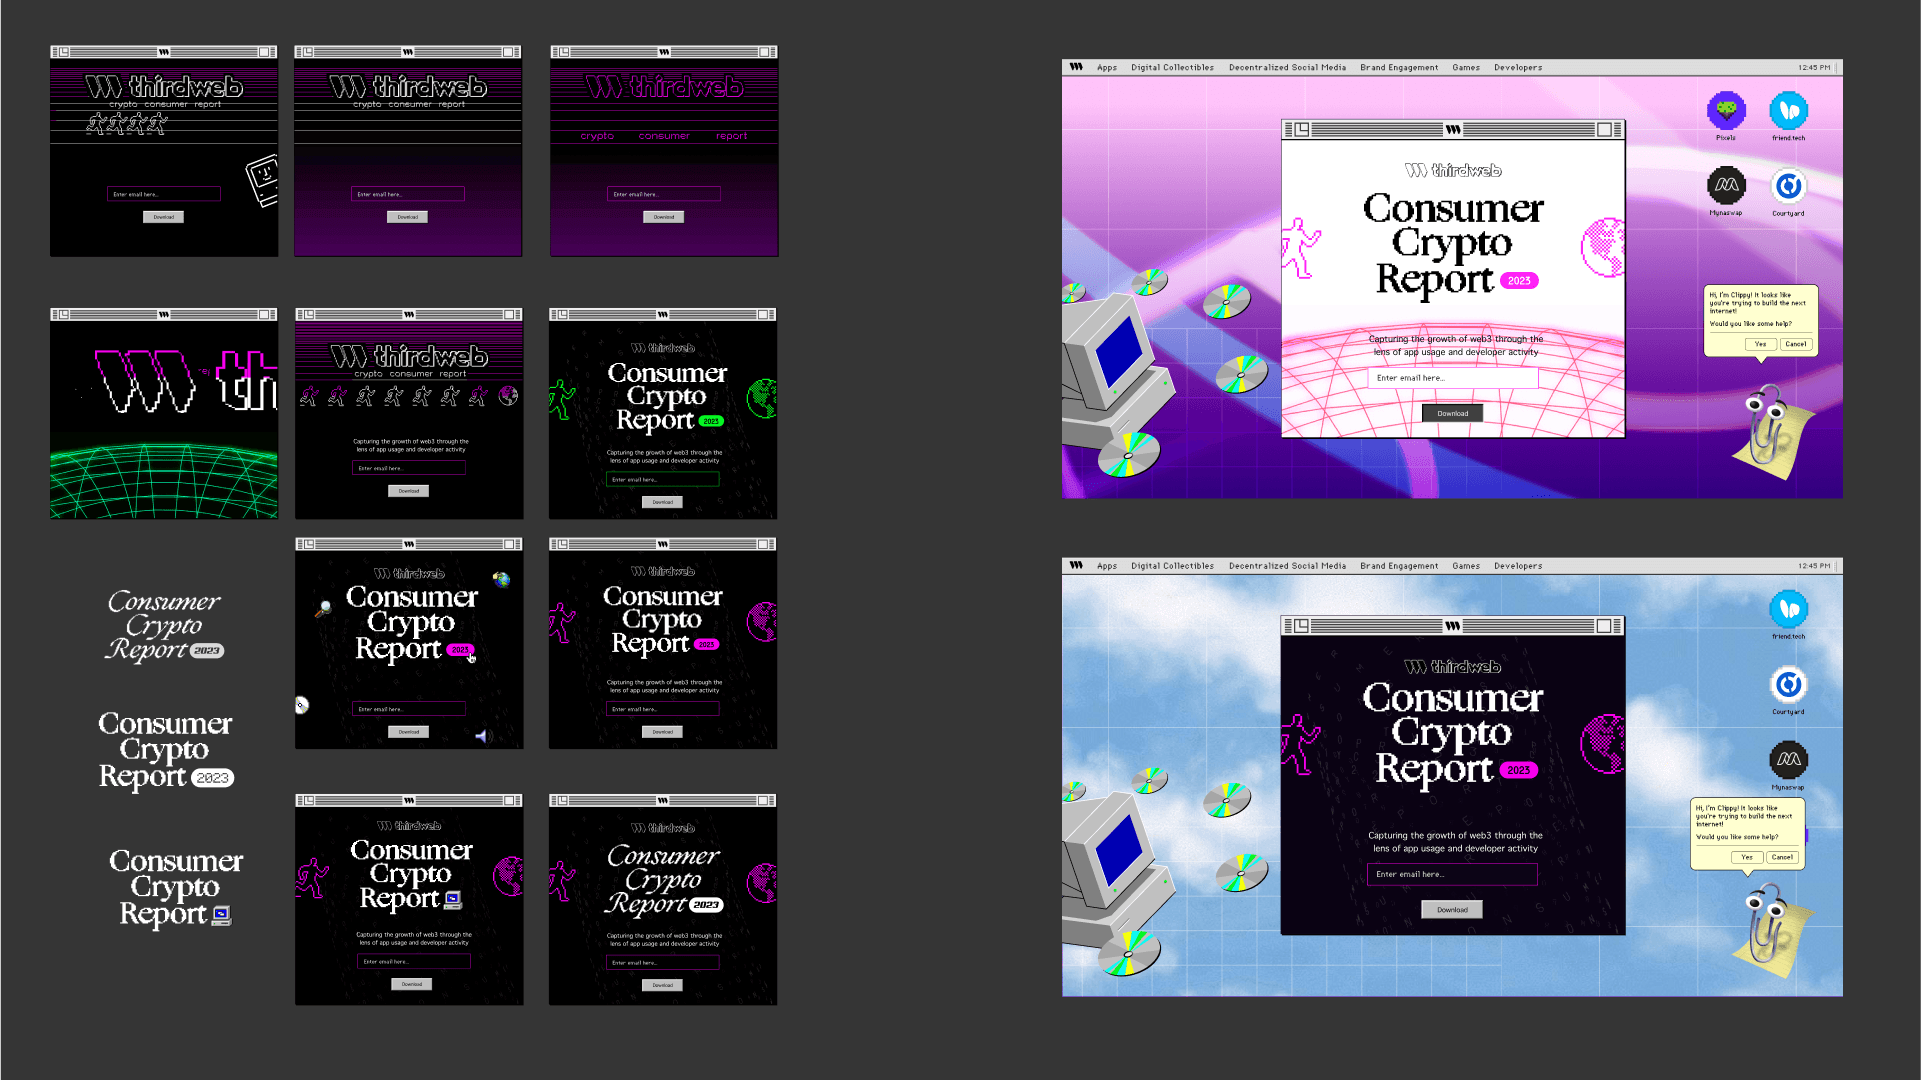The width and height of the screenshot is (1921, 1080).
Task: Open Decentralized Social Media menu in purple mockup
Action: tap(1287, 68)
